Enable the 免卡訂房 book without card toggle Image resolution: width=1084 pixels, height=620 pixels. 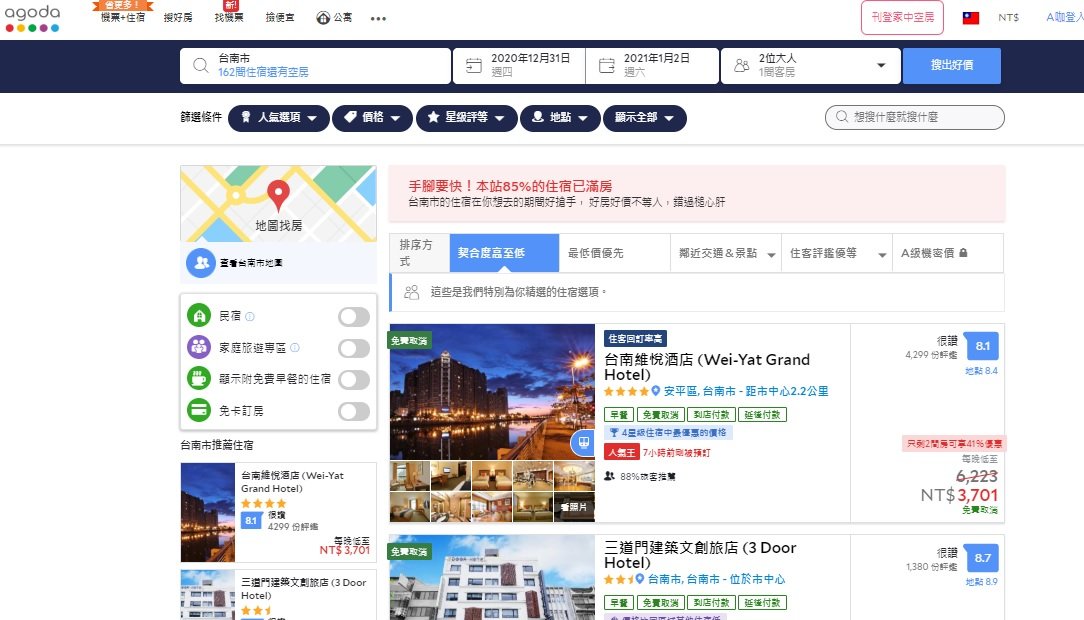pyautogui.click(x=353, y=411)
